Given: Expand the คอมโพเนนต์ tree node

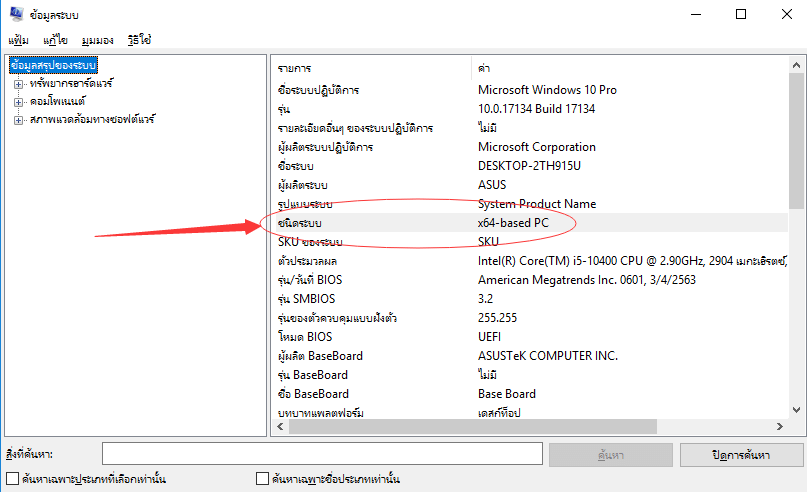Looking at the screenshot, I should (18, 102).
